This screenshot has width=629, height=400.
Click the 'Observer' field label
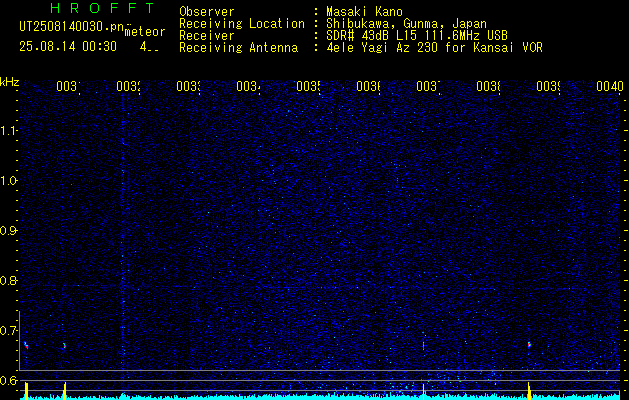(207, 12)
